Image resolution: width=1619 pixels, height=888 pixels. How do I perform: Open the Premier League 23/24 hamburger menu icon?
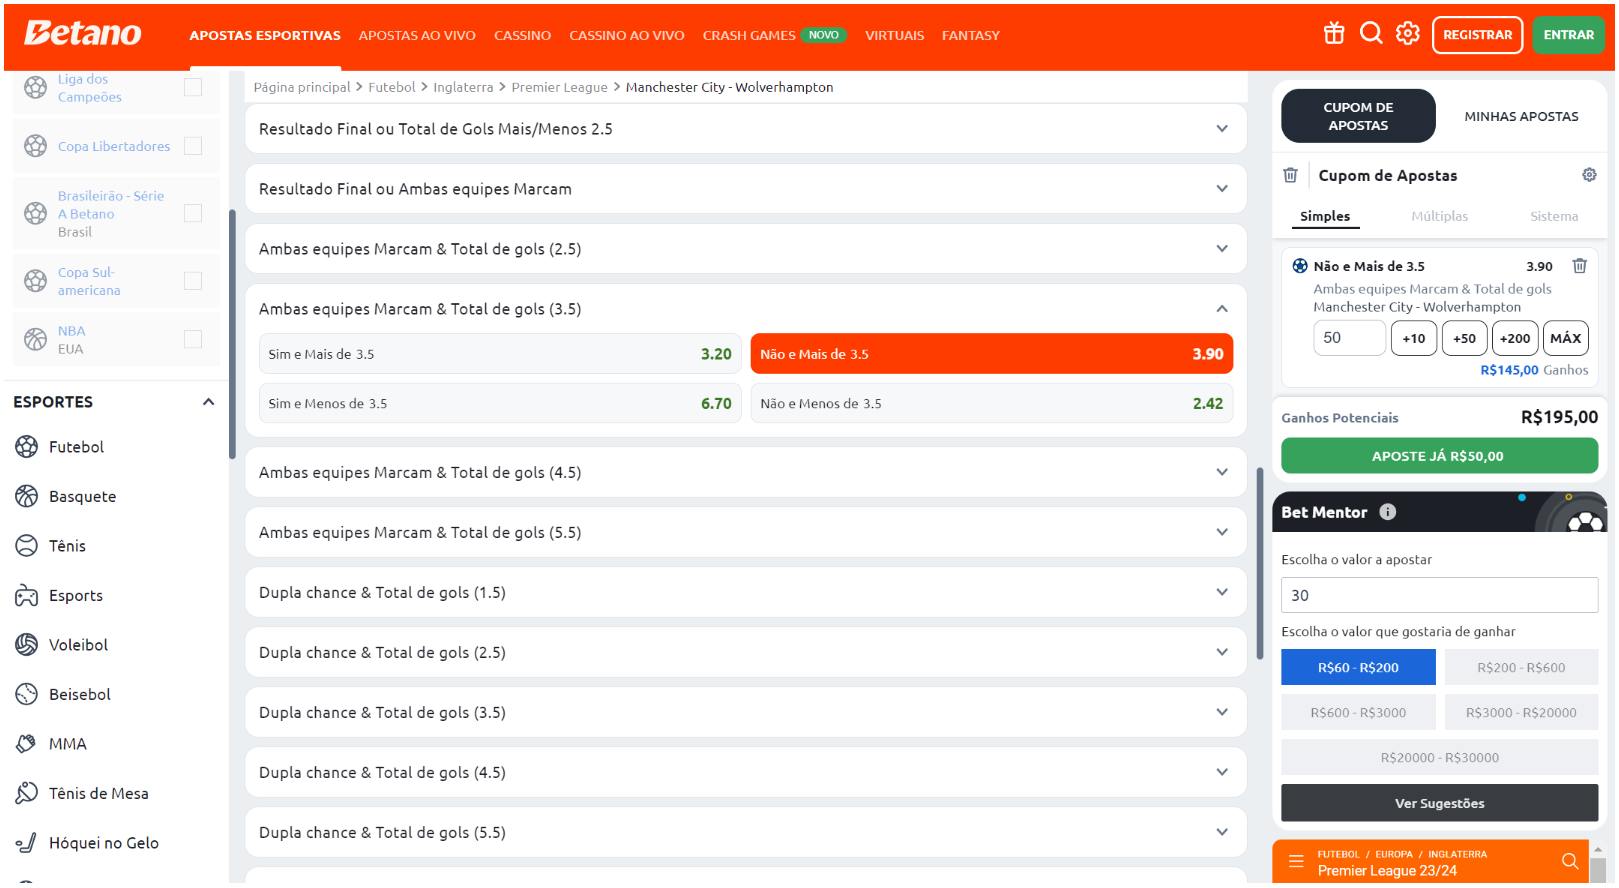point(1296,862)
